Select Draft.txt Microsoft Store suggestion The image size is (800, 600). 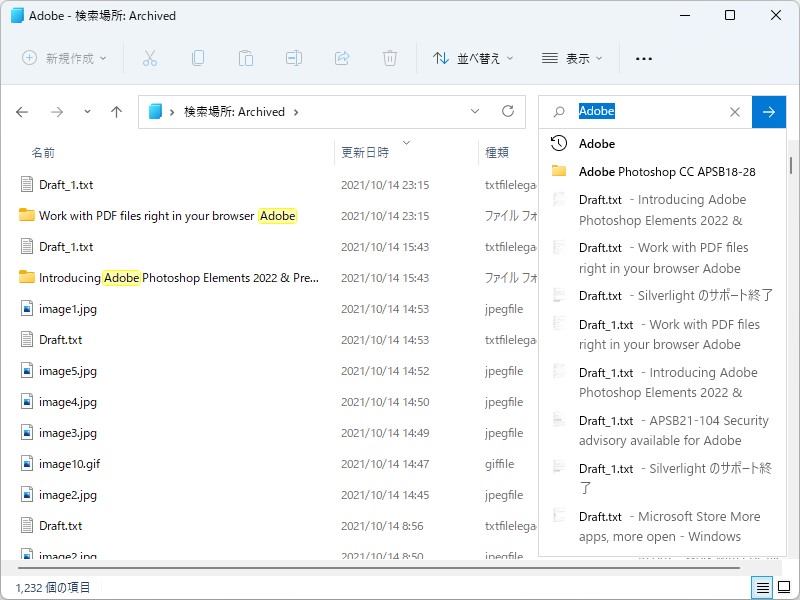pyautogui.click(x=662, y=526)
